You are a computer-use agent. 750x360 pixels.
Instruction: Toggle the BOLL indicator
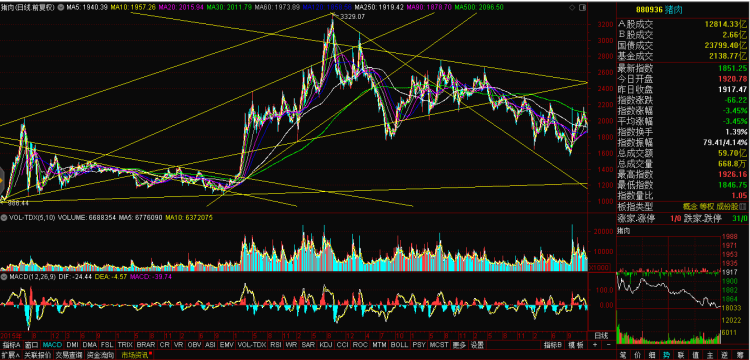point(399,345)
